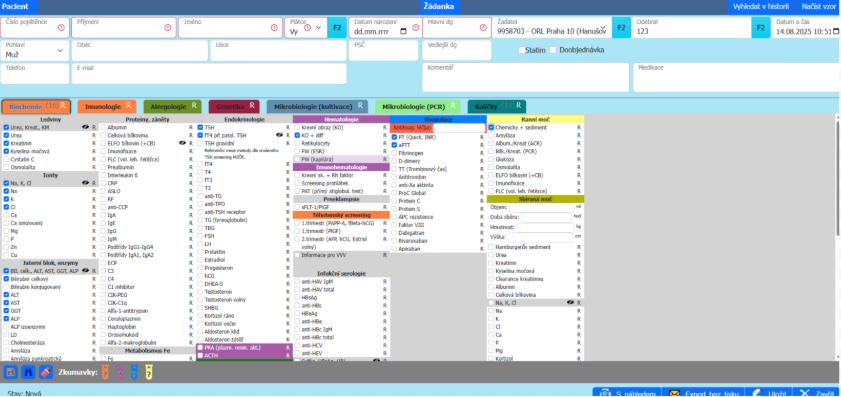This screenshot has width=841, height=397.
Task: Click the R badge on the Imunologie tab
Action: pos(128,106)
